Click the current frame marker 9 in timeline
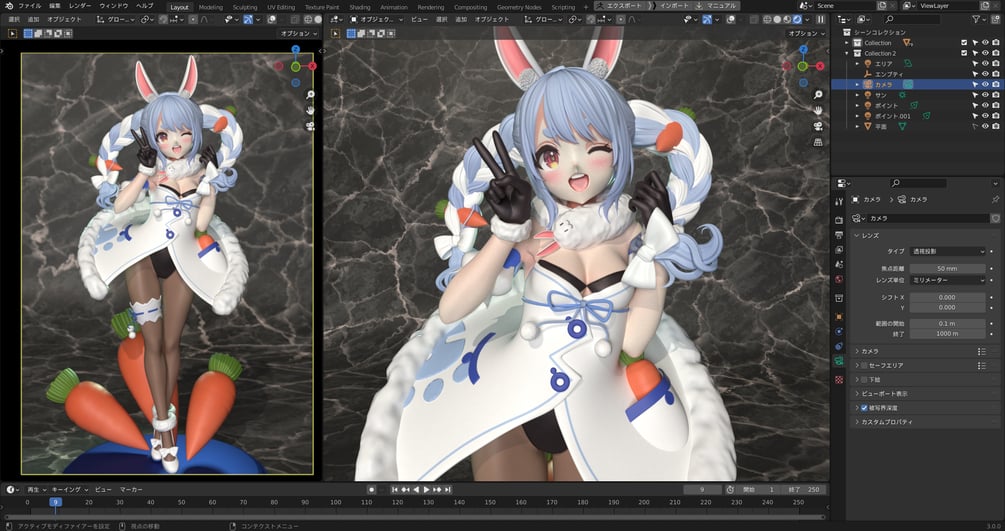Screen dimensions: 1005x531 (56, 502)
